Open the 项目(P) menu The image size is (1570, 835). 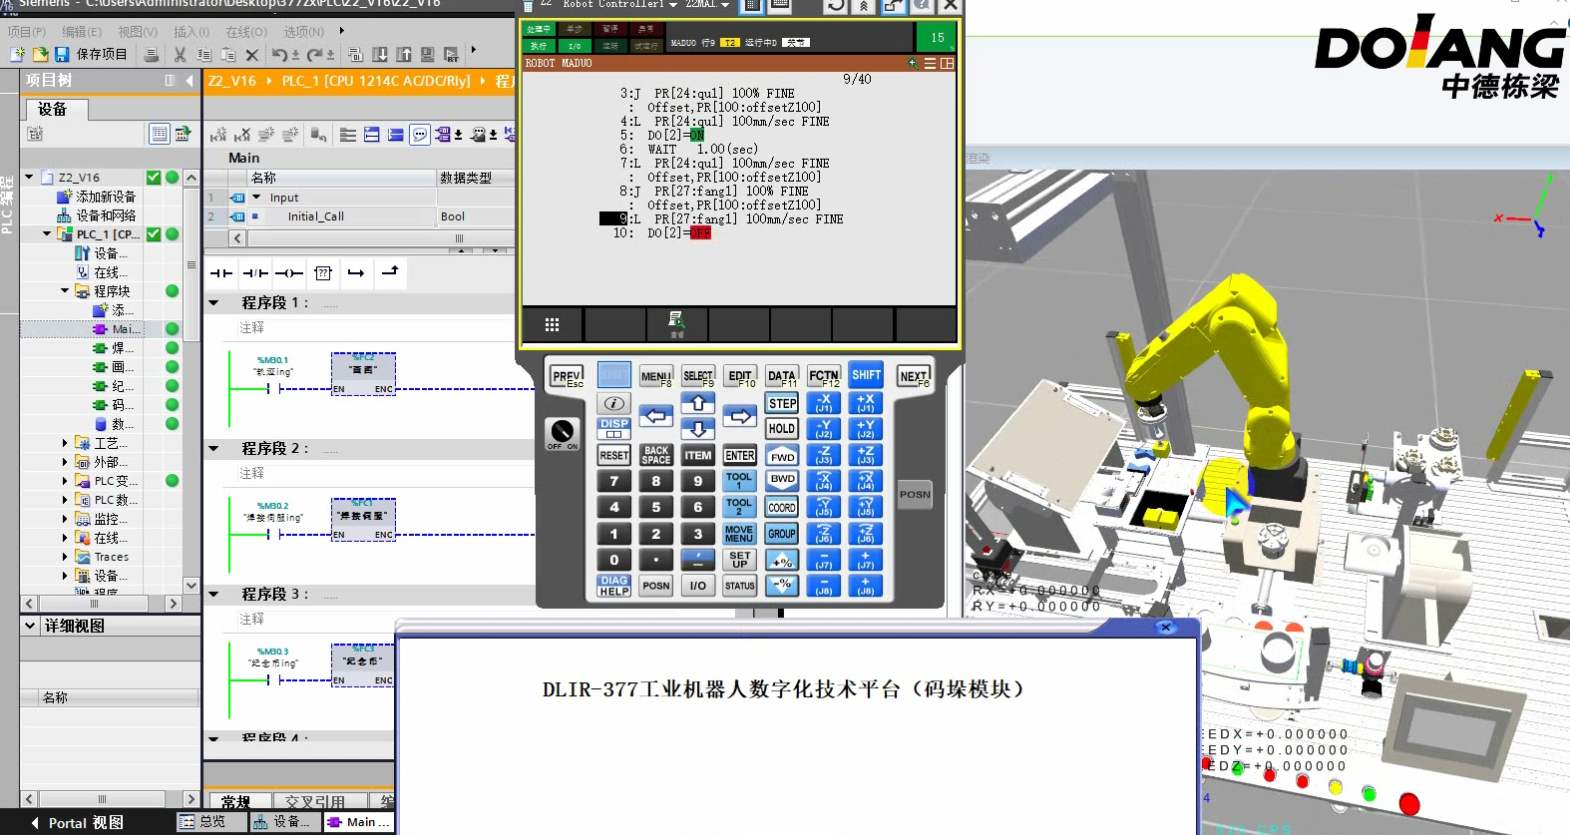[27, 32]
